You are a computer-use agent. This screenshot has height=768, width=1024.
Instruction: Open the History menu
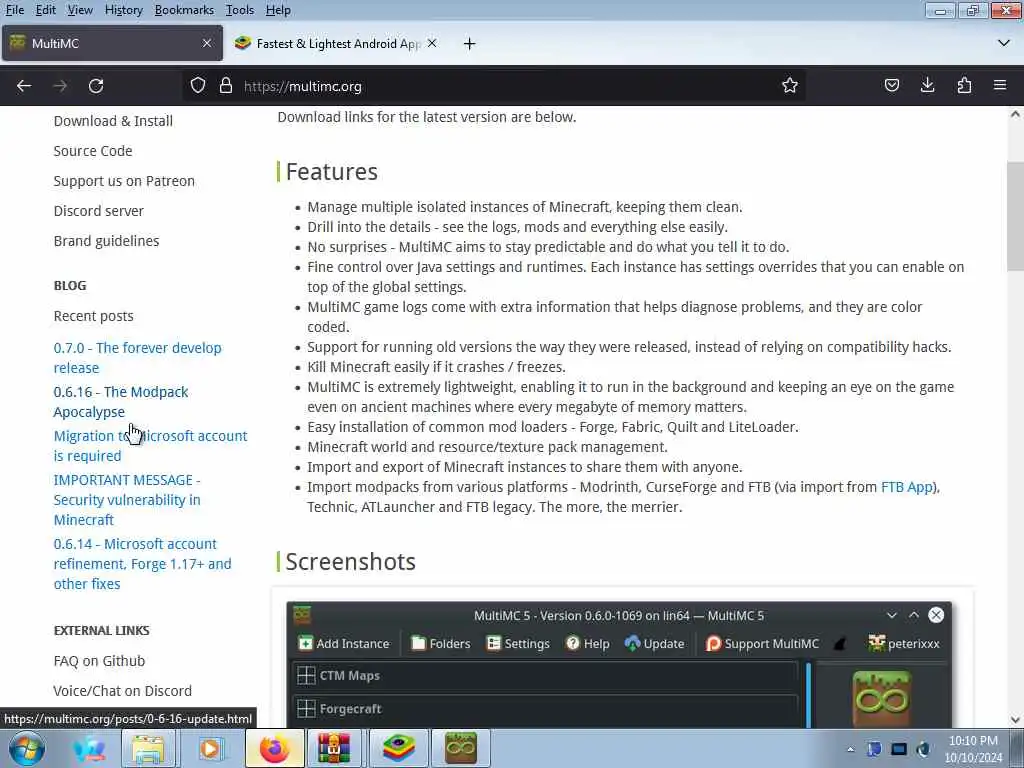pos(123,10)
